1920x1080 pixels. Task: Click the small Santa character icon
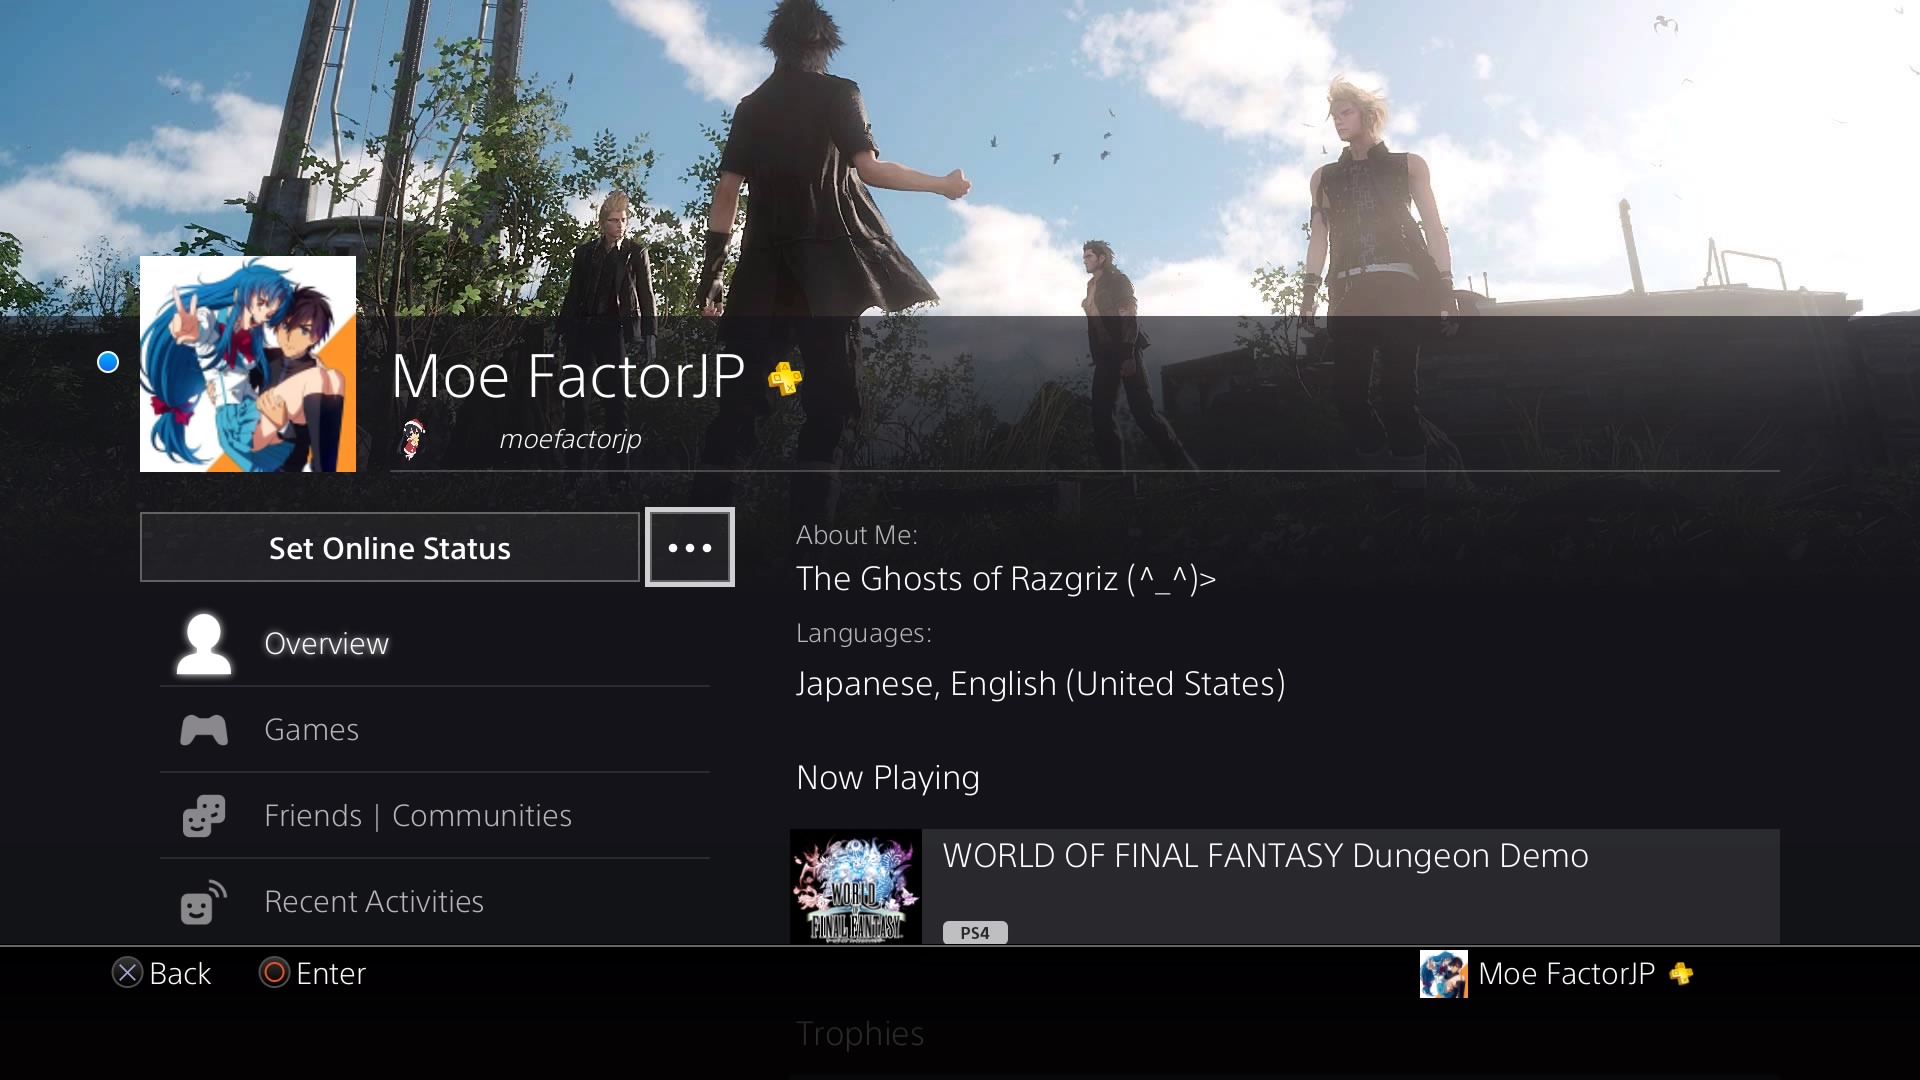point(412,439)
